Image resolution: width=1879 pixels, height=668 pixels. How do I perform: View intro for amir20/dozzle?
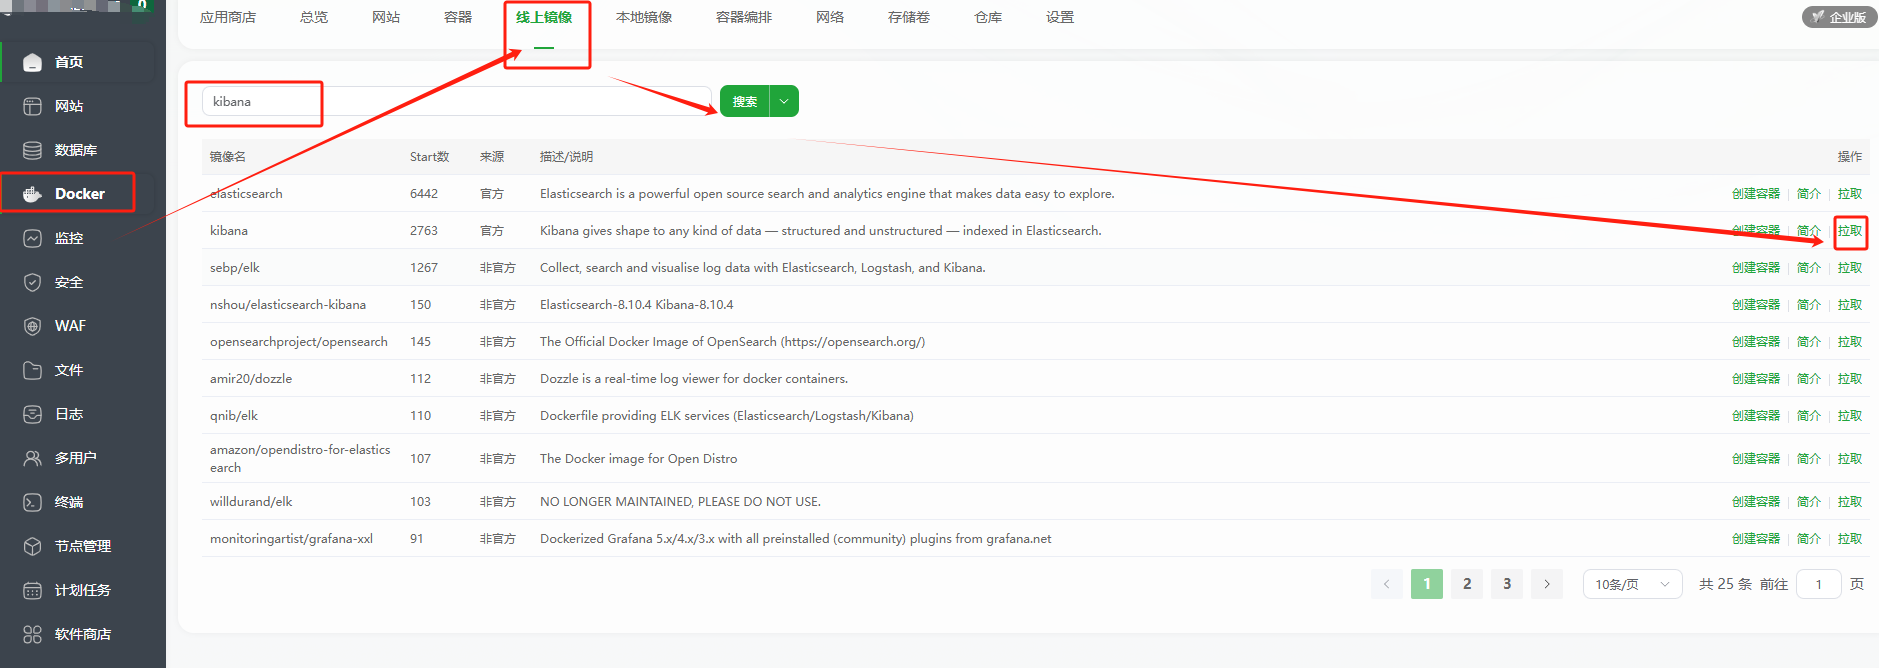point(1809,379)
